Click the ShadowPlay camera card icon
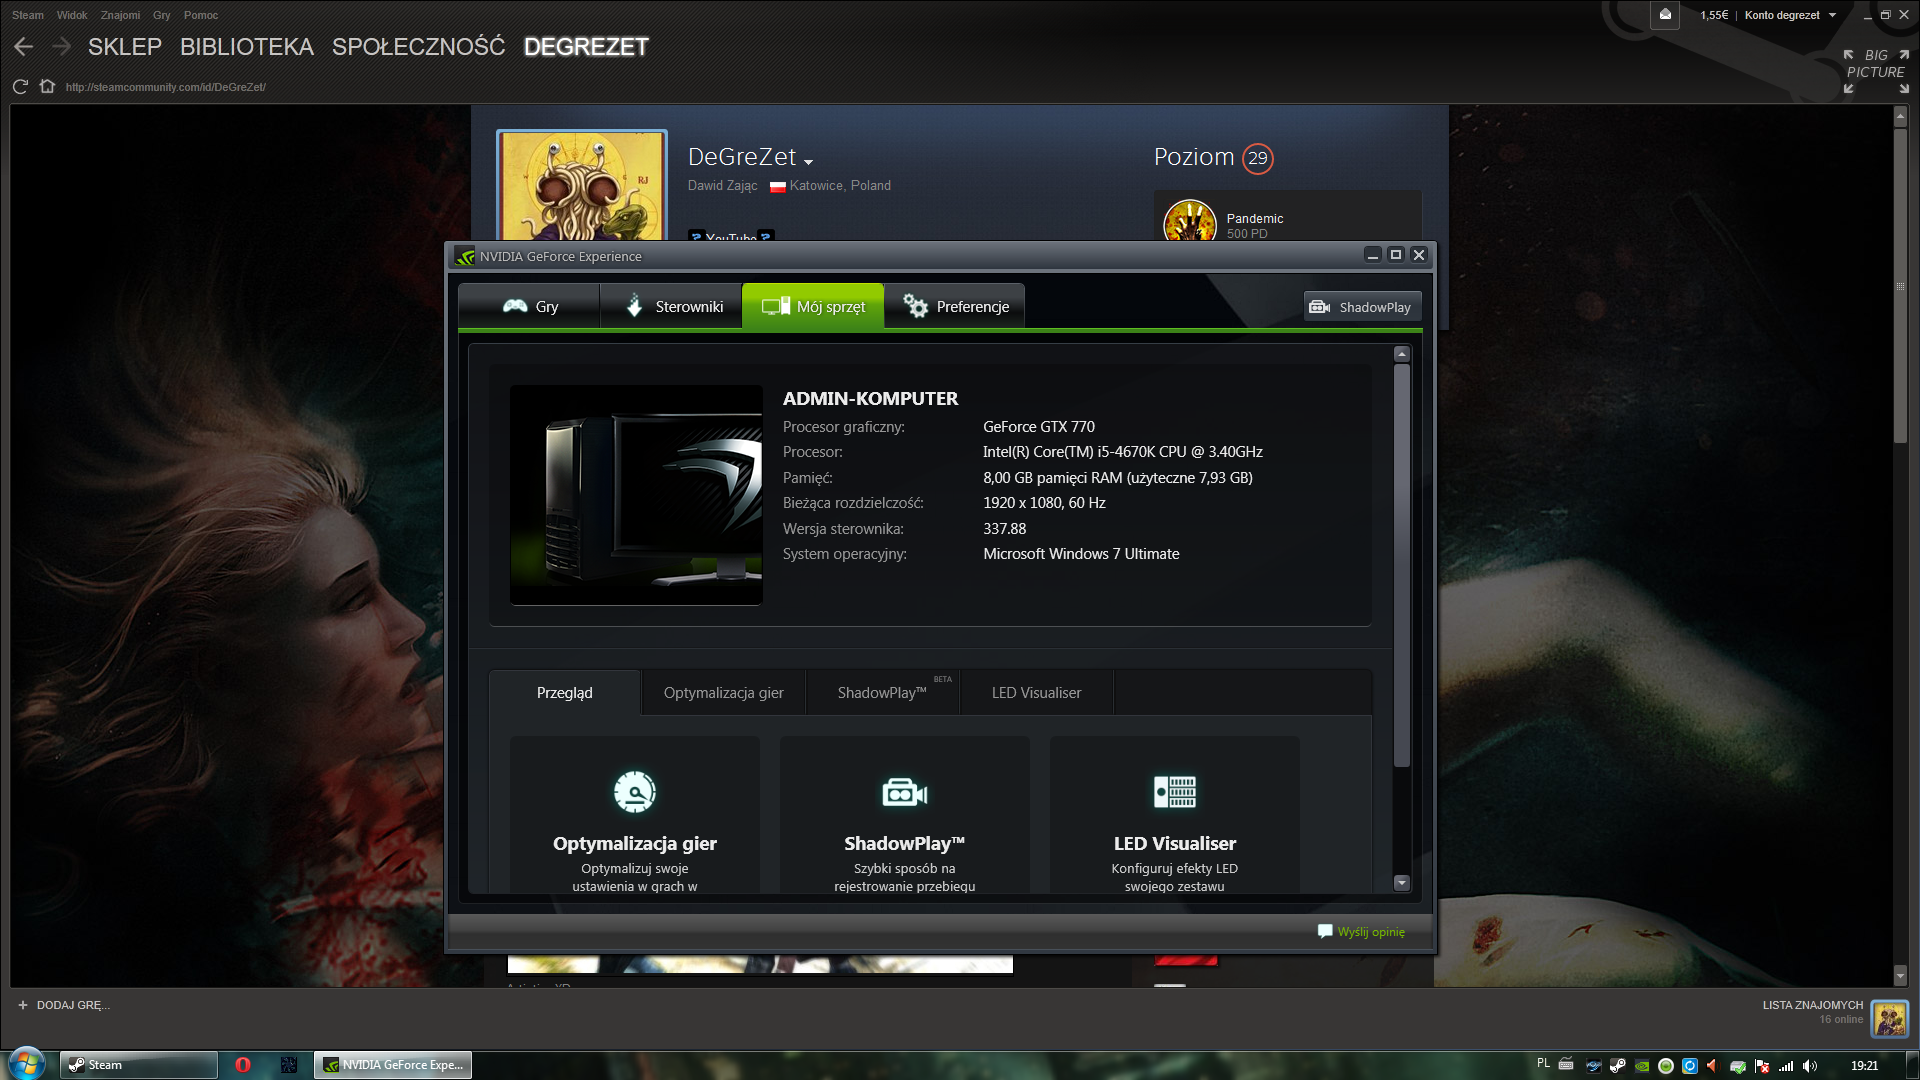 tap(905, 793)
